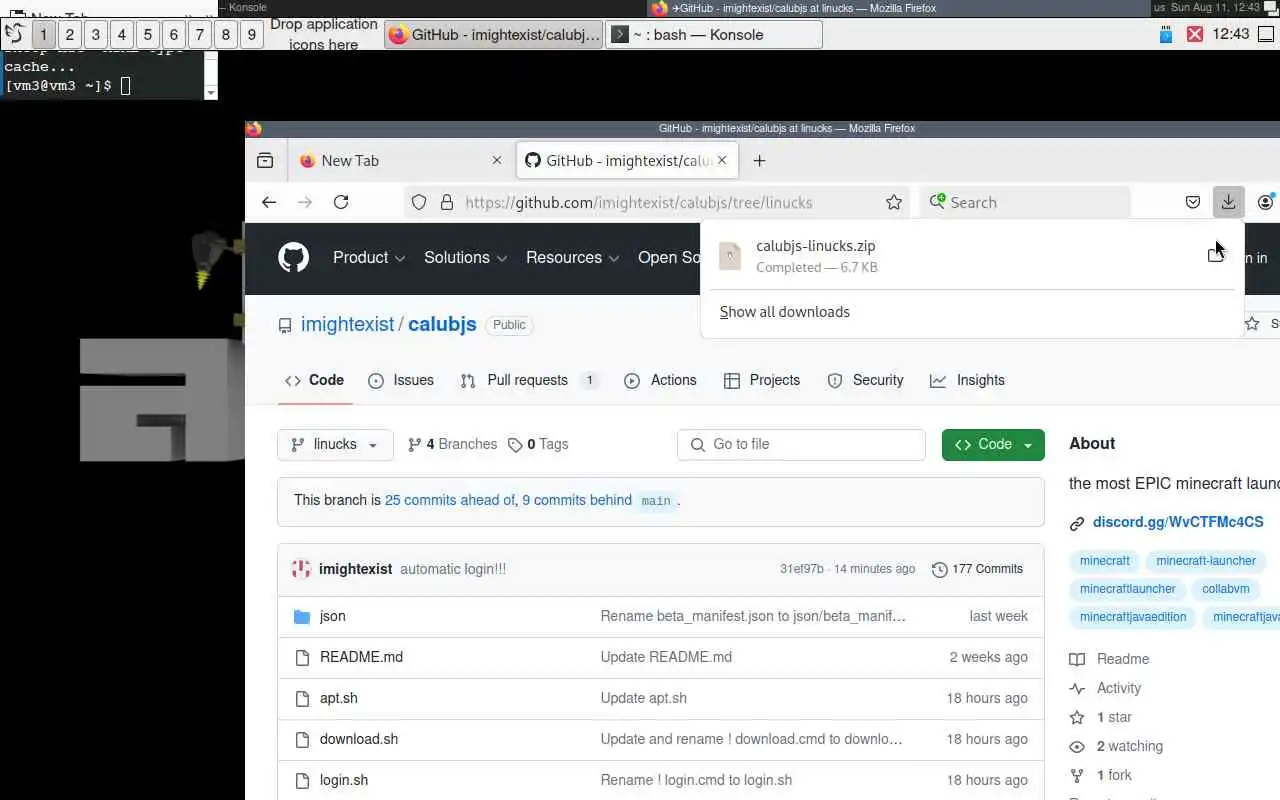Switch to virtual desktop 7
This screenshot has height=800, width=1280.
(199, 34)
